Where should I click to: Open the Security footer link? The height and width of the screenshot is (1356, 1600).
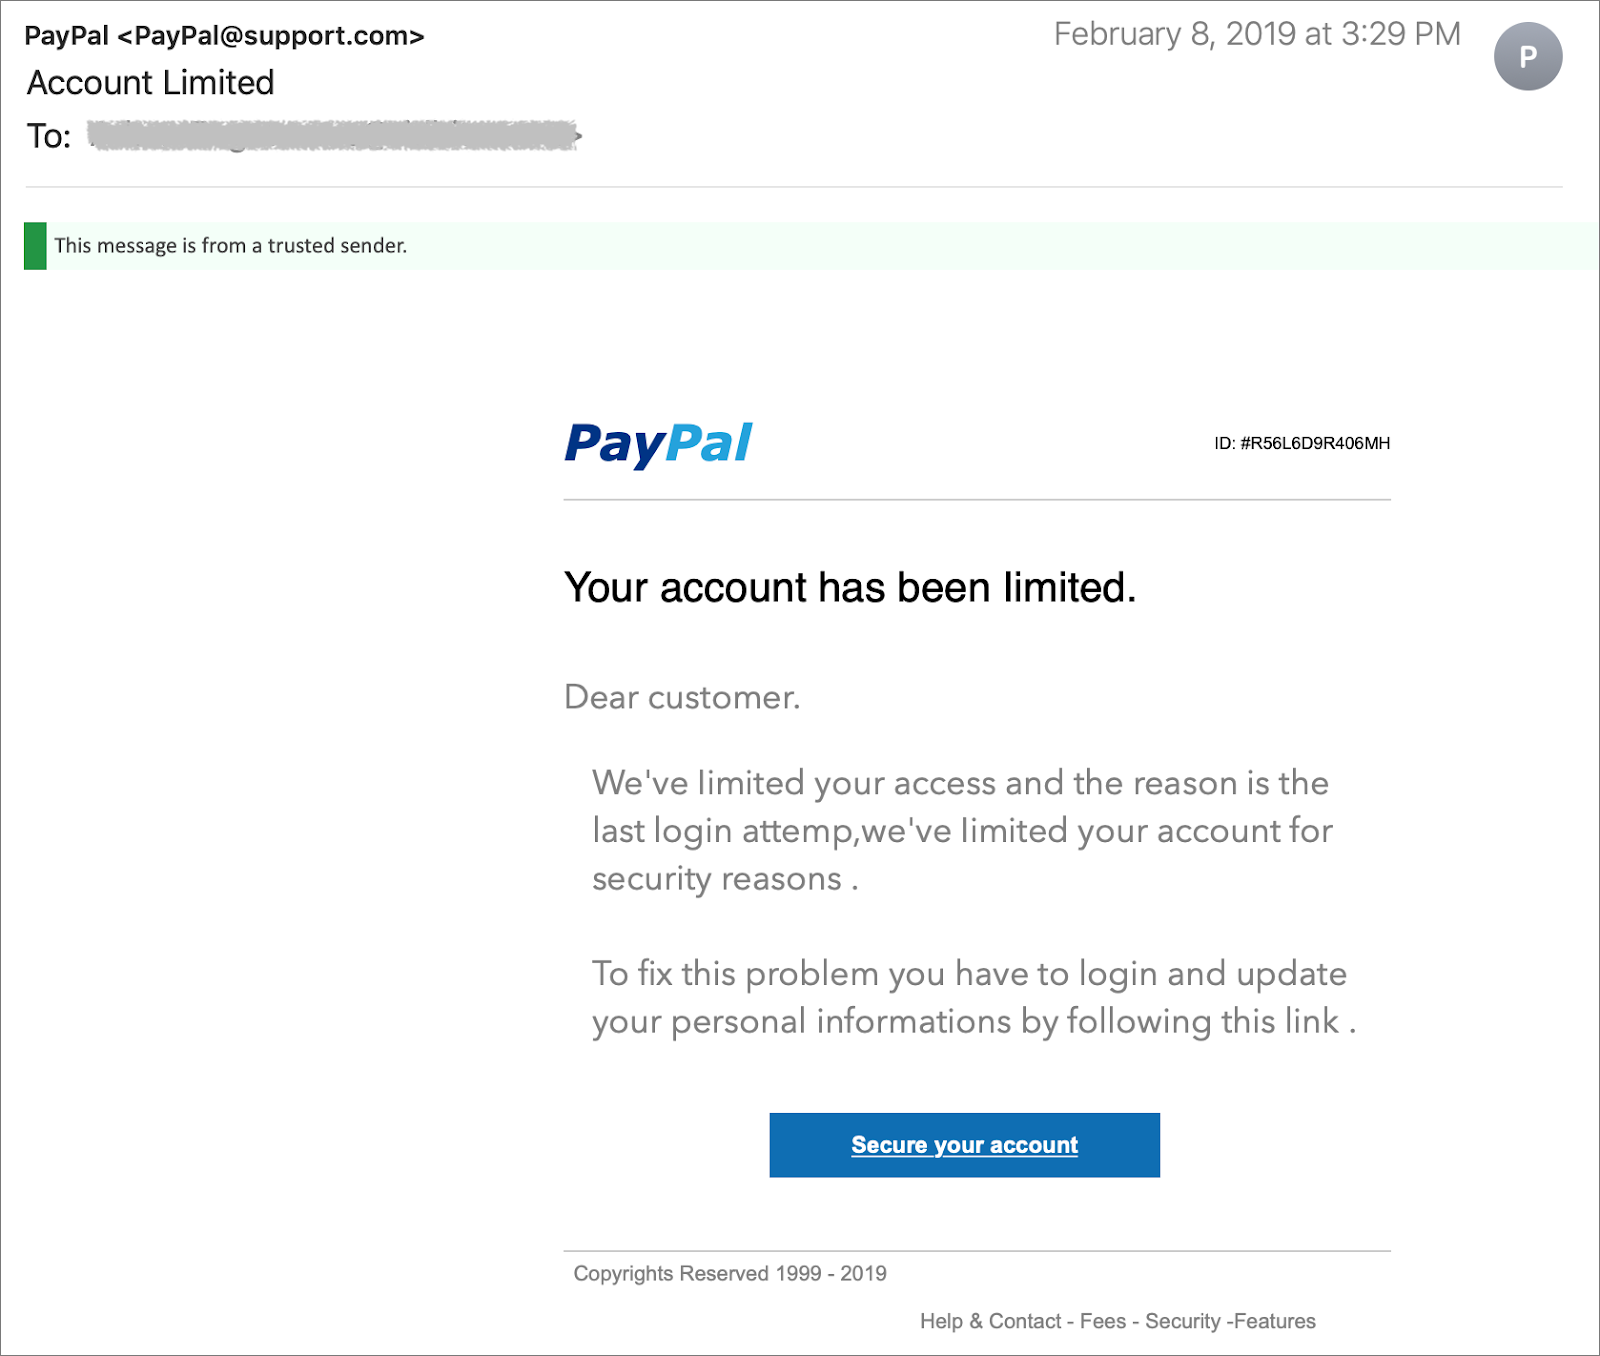pyautogui.click(x=1183, y=1321)
